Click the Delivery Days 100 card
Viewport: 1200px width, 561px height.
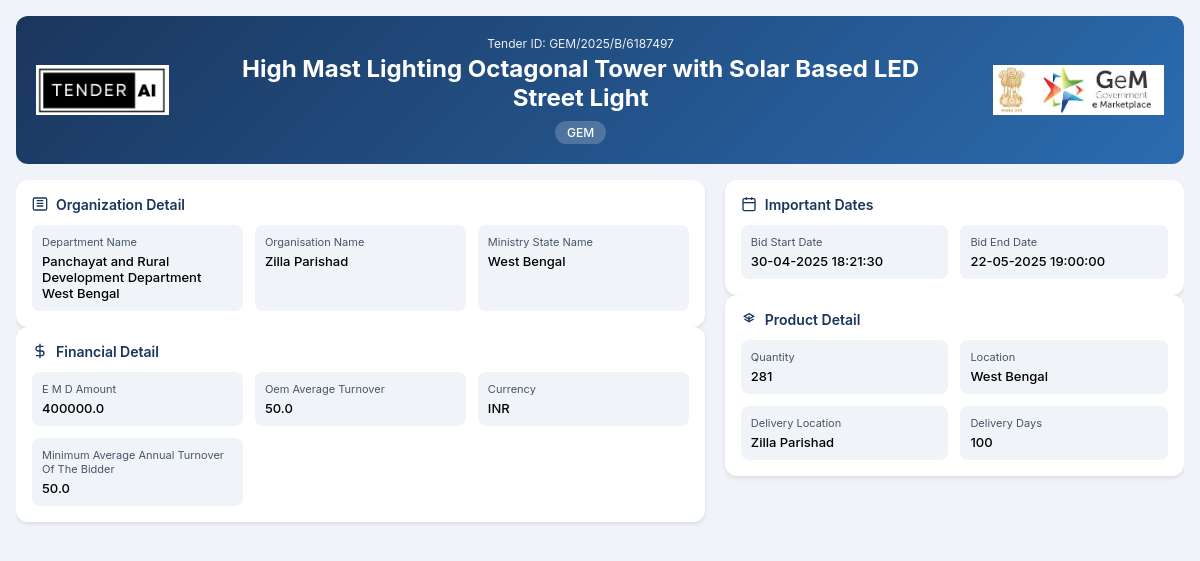coord(1064,433)
